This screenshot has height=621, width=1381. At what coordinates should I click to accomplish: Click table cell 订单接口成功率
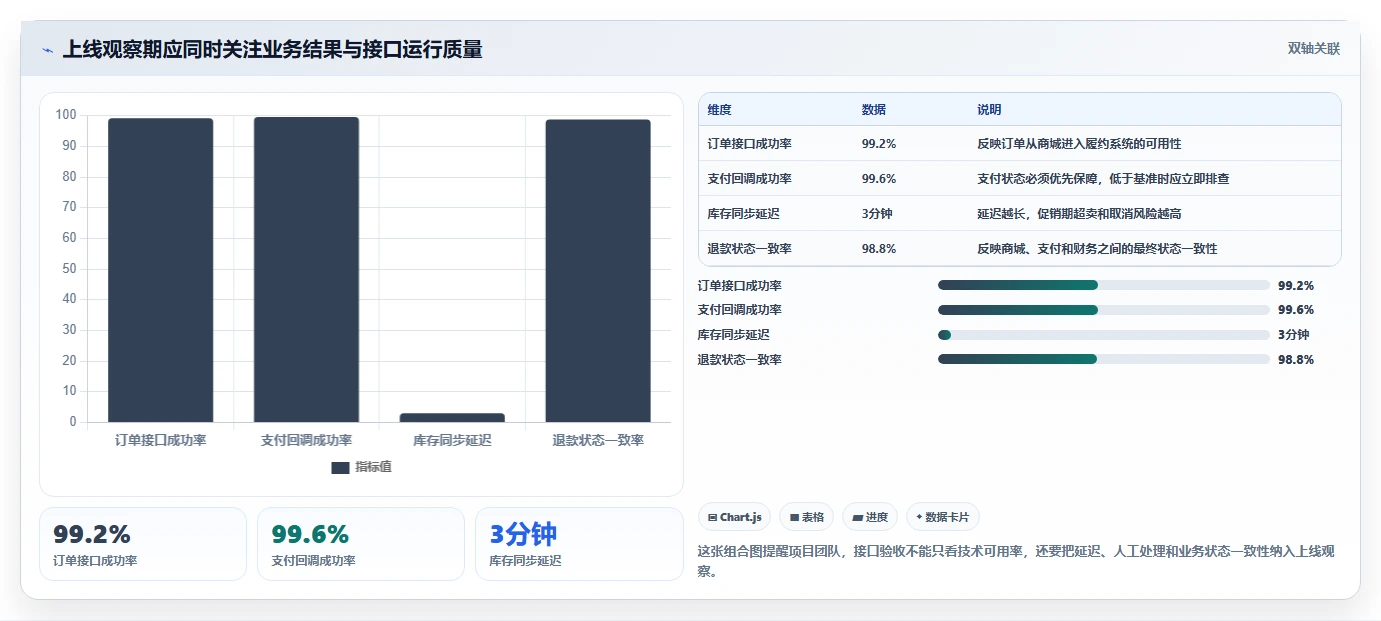[x=749, y=144]
